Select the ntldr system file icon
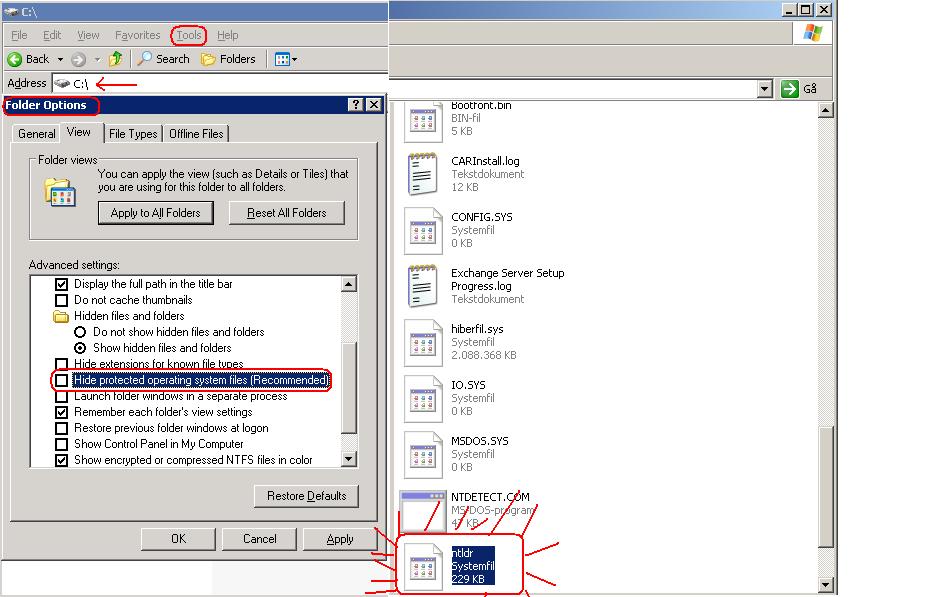 tap(423, 566)
